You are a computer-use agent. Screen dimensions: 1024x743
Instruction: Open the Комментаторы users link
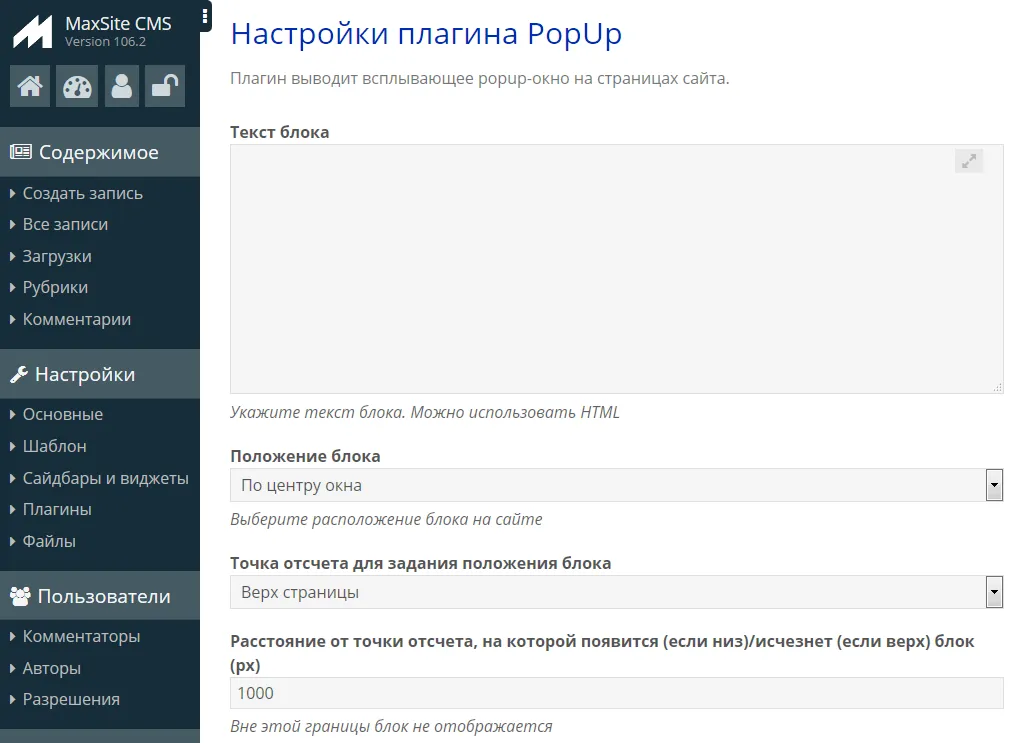click(81, 636)
